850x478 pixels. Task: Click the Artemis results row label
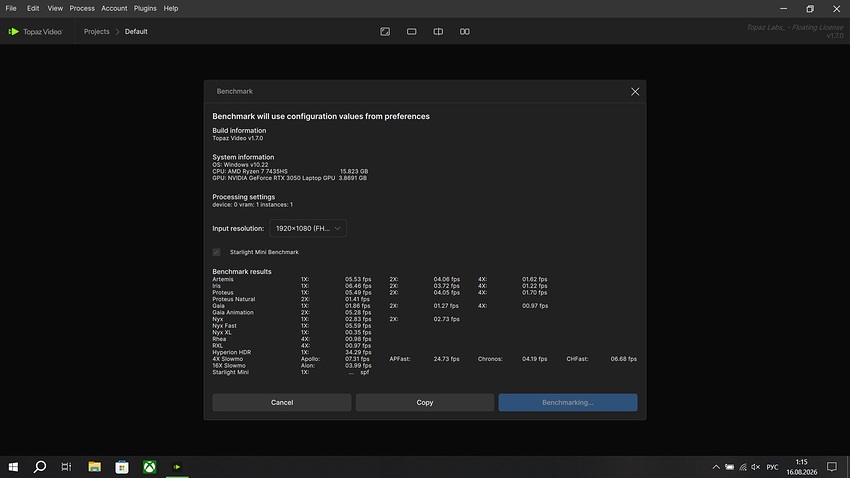click(223, 279)
